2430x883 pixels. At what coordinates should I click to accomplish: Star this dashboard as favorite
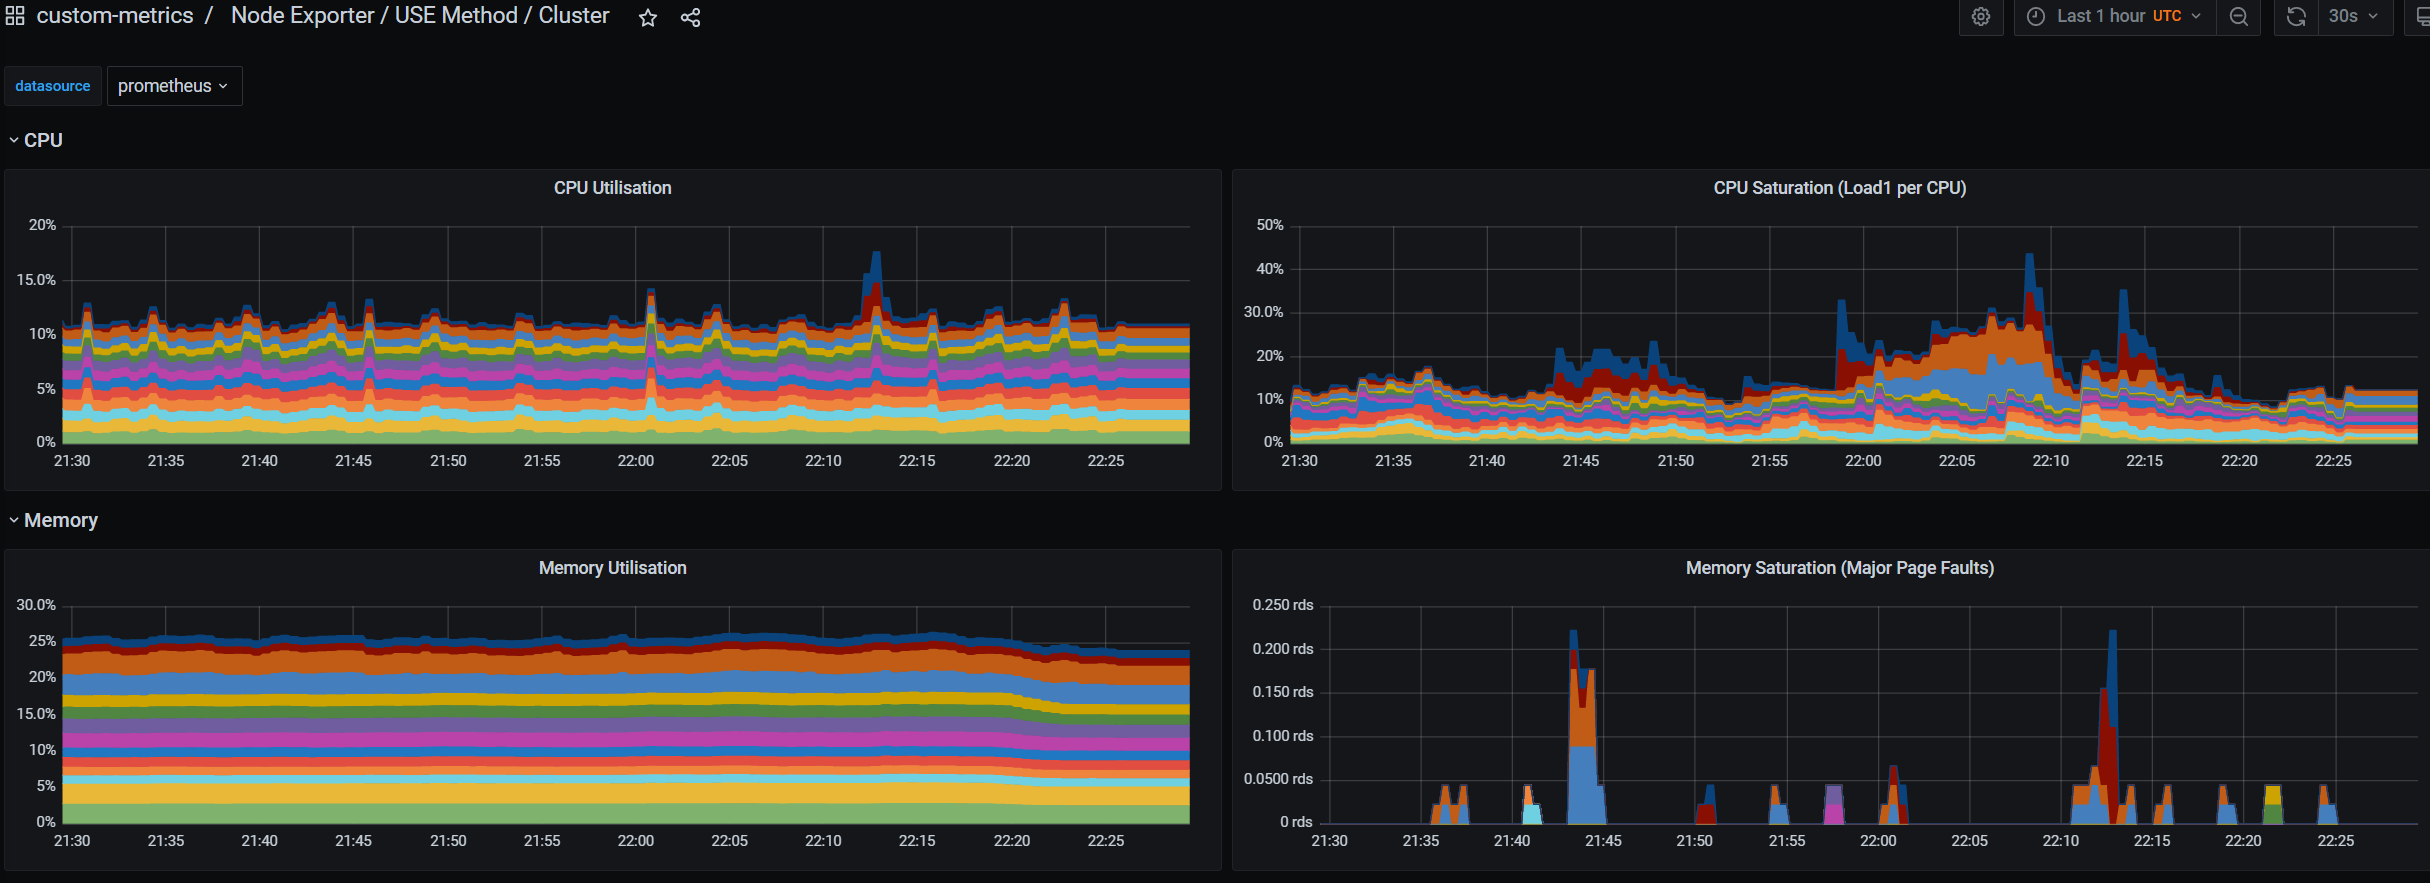pos(648,17)
